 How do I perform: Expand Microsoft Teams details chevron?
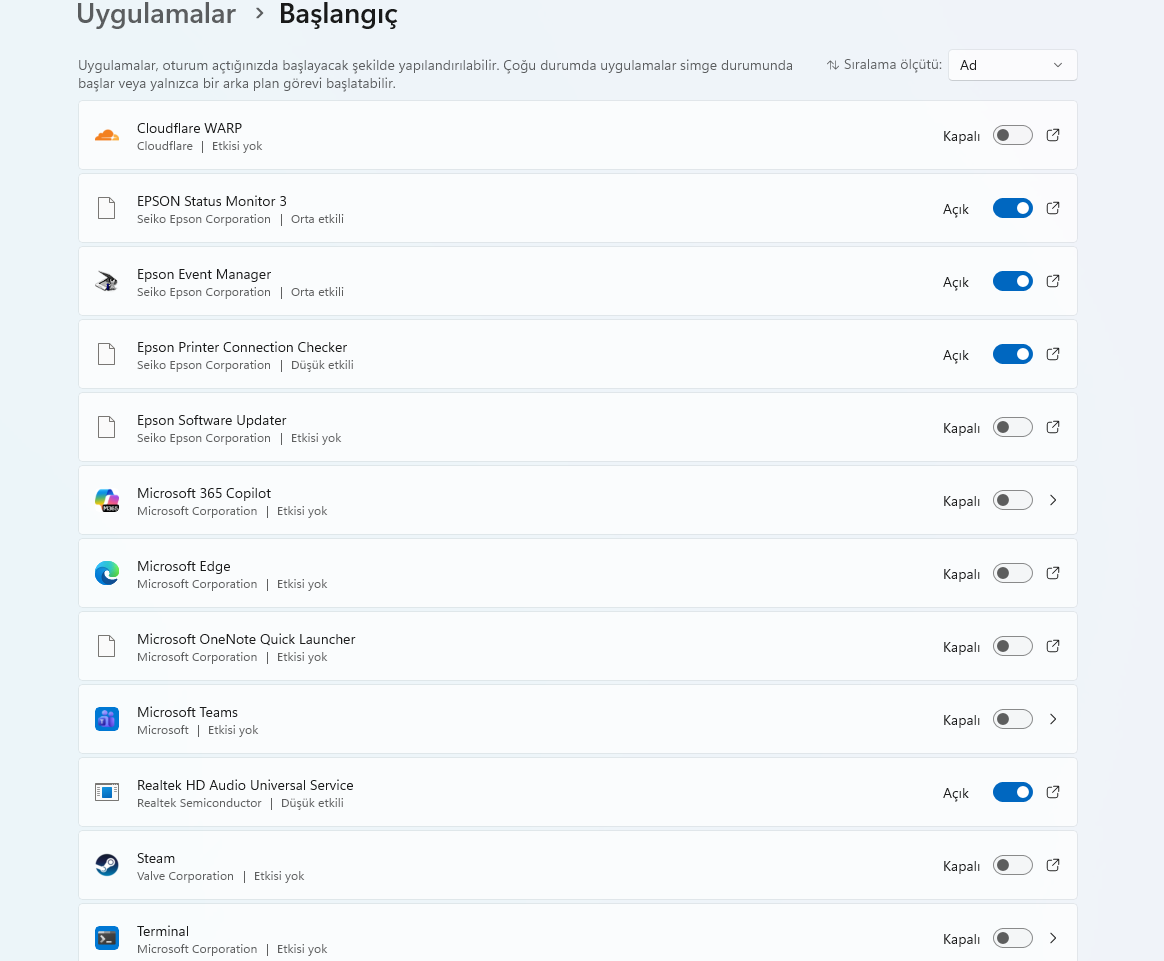[1053, 720]
